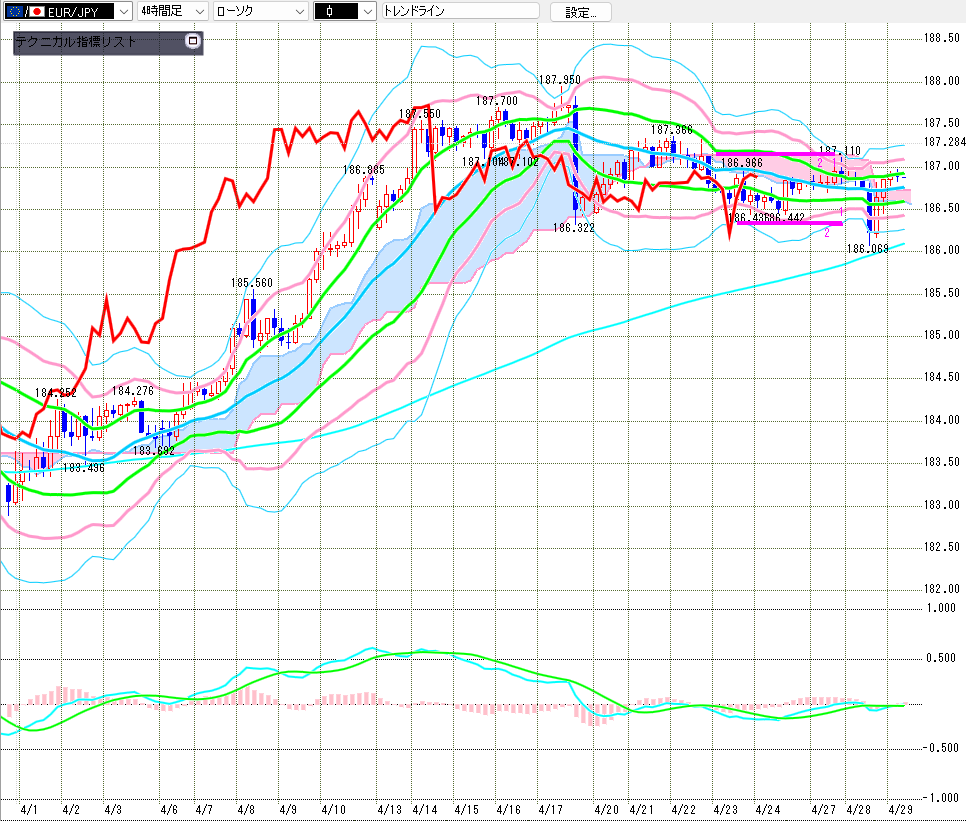The image size is (966, 821).
Task: Open the EUR/JPY currency pair dropdown
Action: tap(122, 12)
